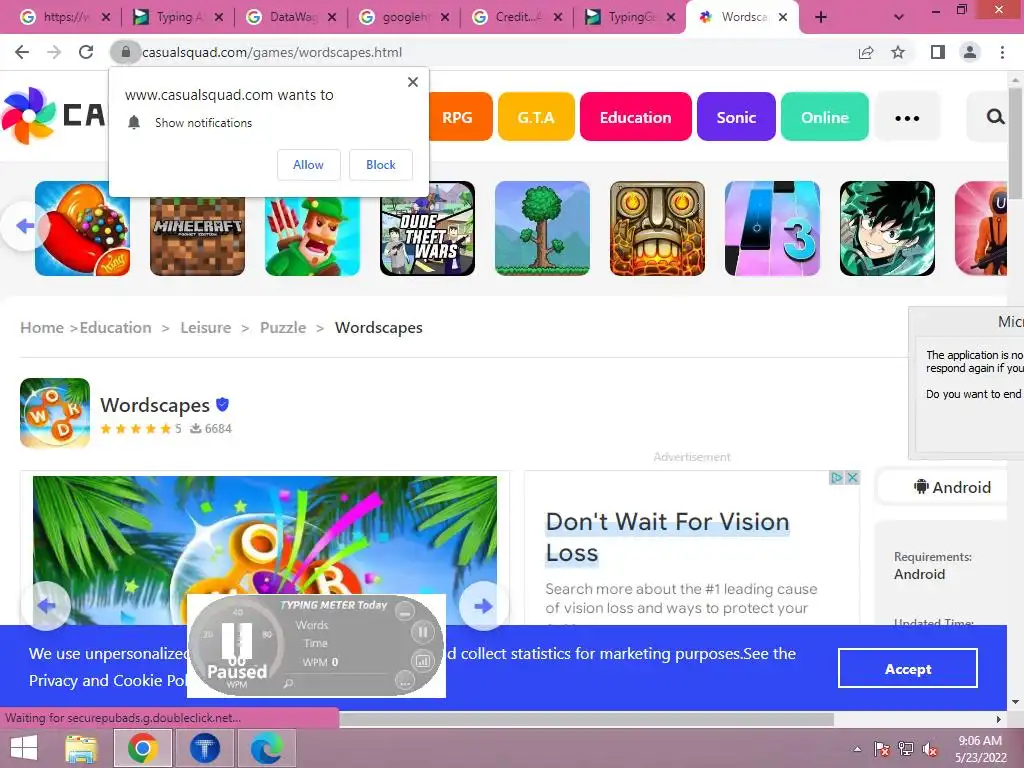Open the Education category
Viewport: 1024px width, 768px height.
click(635, 117)
